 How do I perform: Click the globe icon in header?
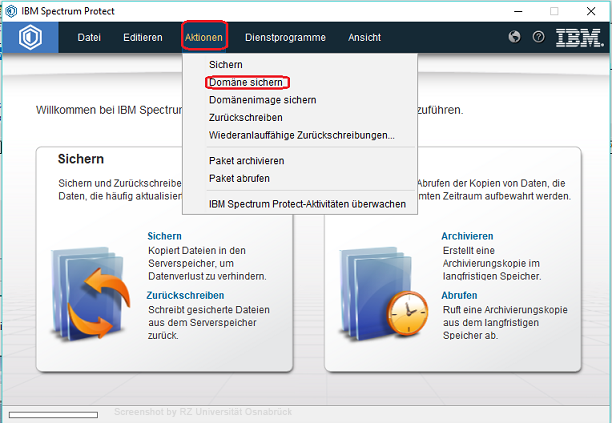(515, 37)
